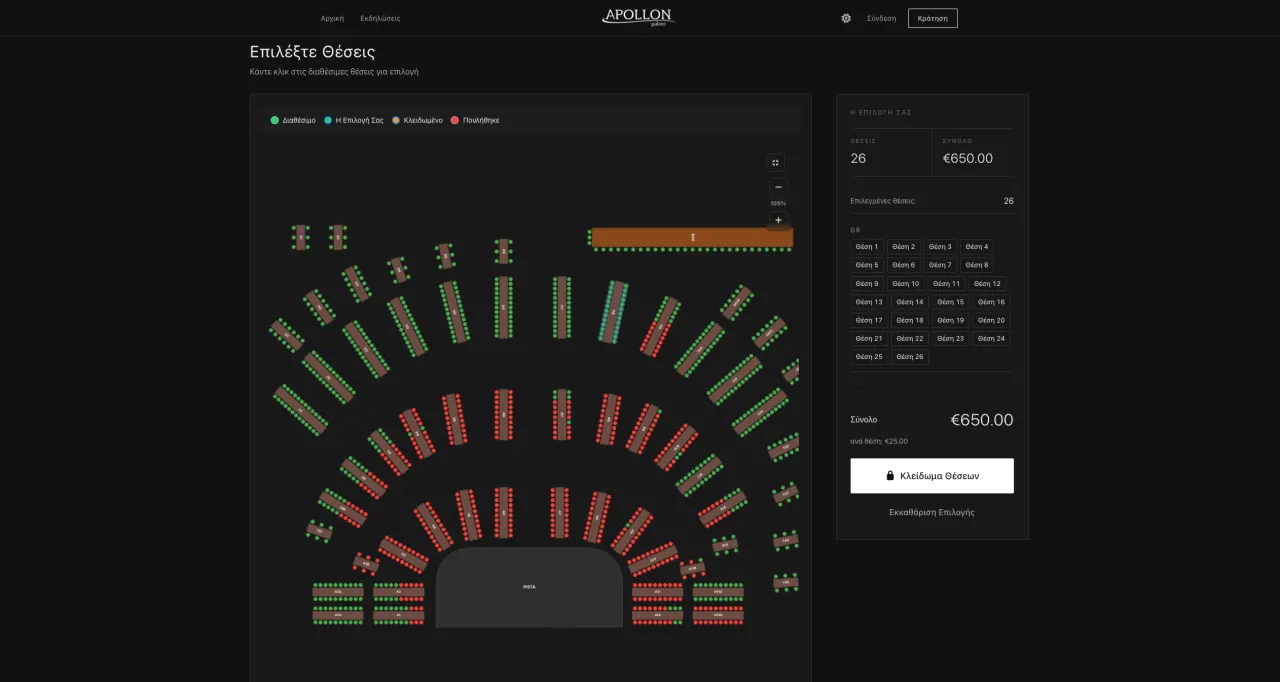Go to the Αρχική page
1280x682 pixels.
click(x=332, y=18)
